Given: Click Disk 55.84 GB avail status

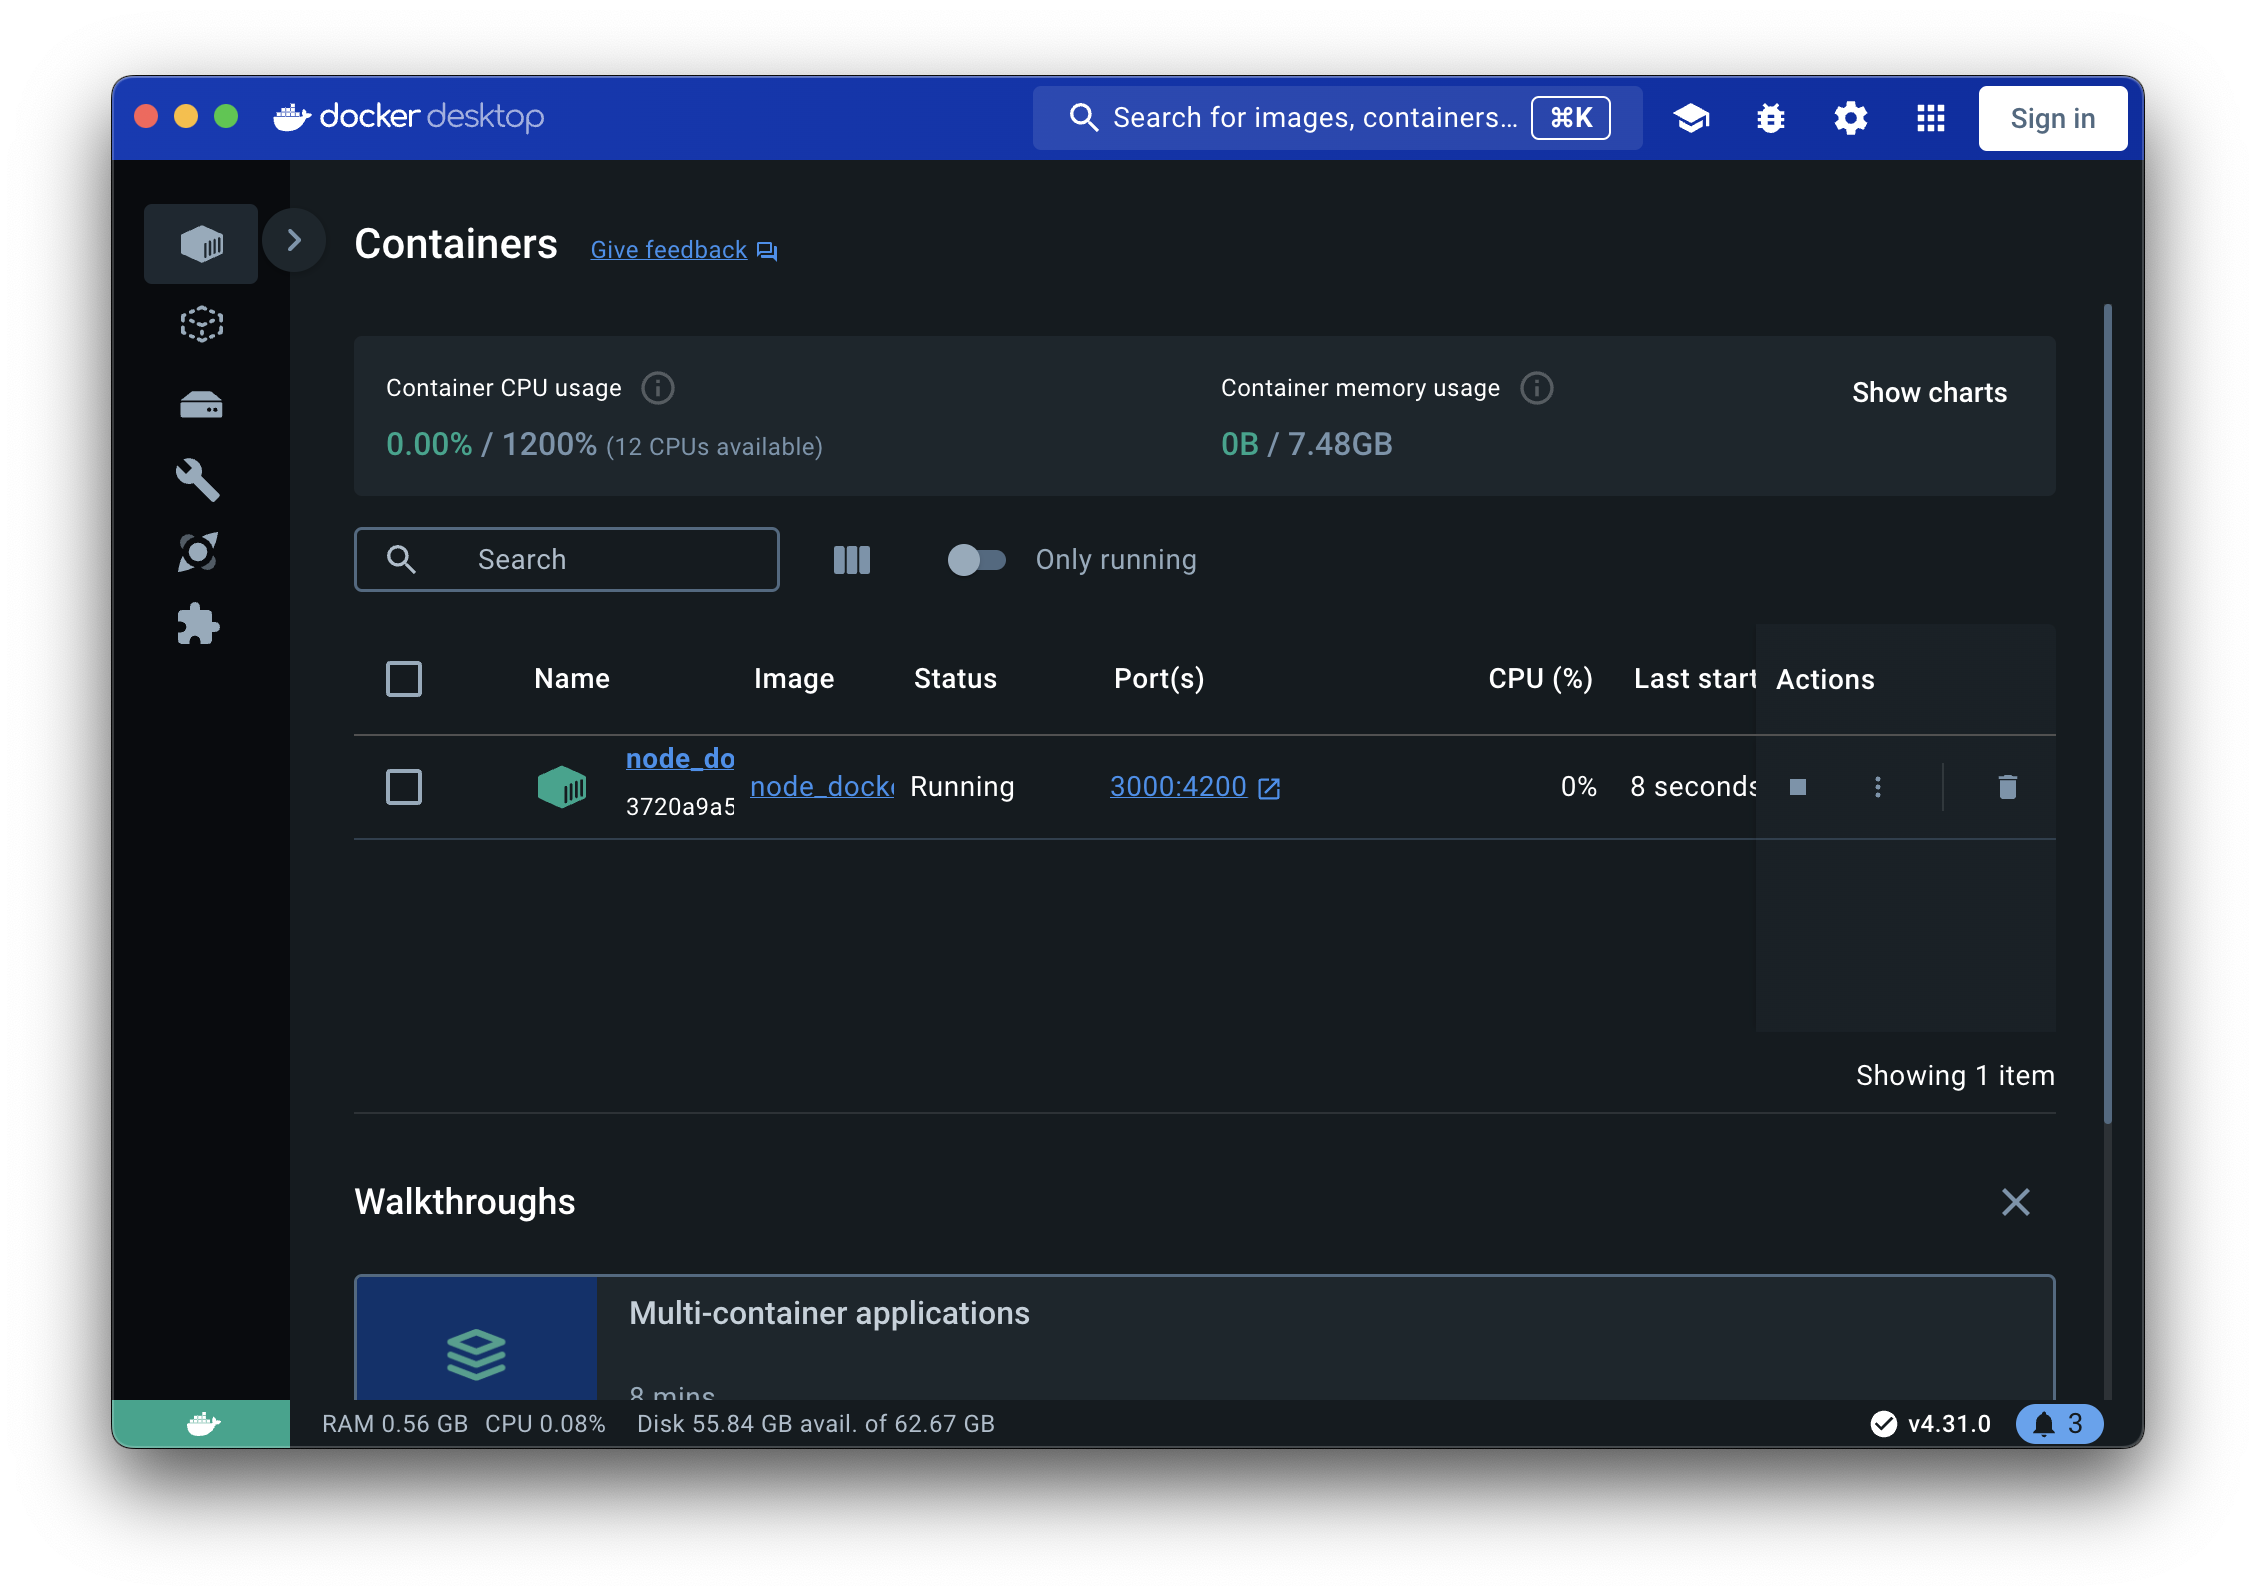Looking at the screenshot, I should pos(816,1424).
